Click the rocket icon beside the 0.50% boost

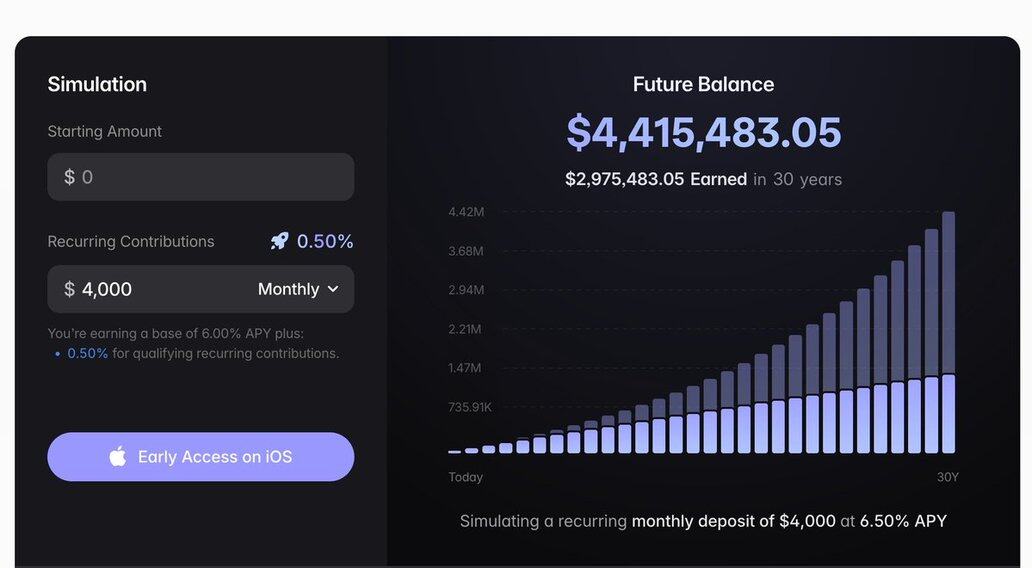pyautogui.click(x=279, y=241)
